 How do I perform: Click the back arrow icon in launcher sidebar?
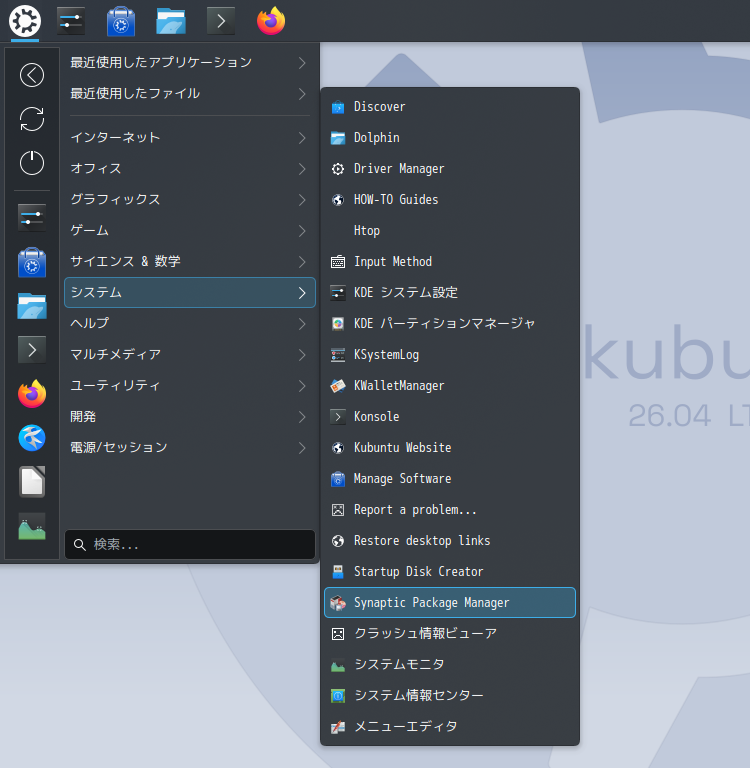tap(32, 75)
